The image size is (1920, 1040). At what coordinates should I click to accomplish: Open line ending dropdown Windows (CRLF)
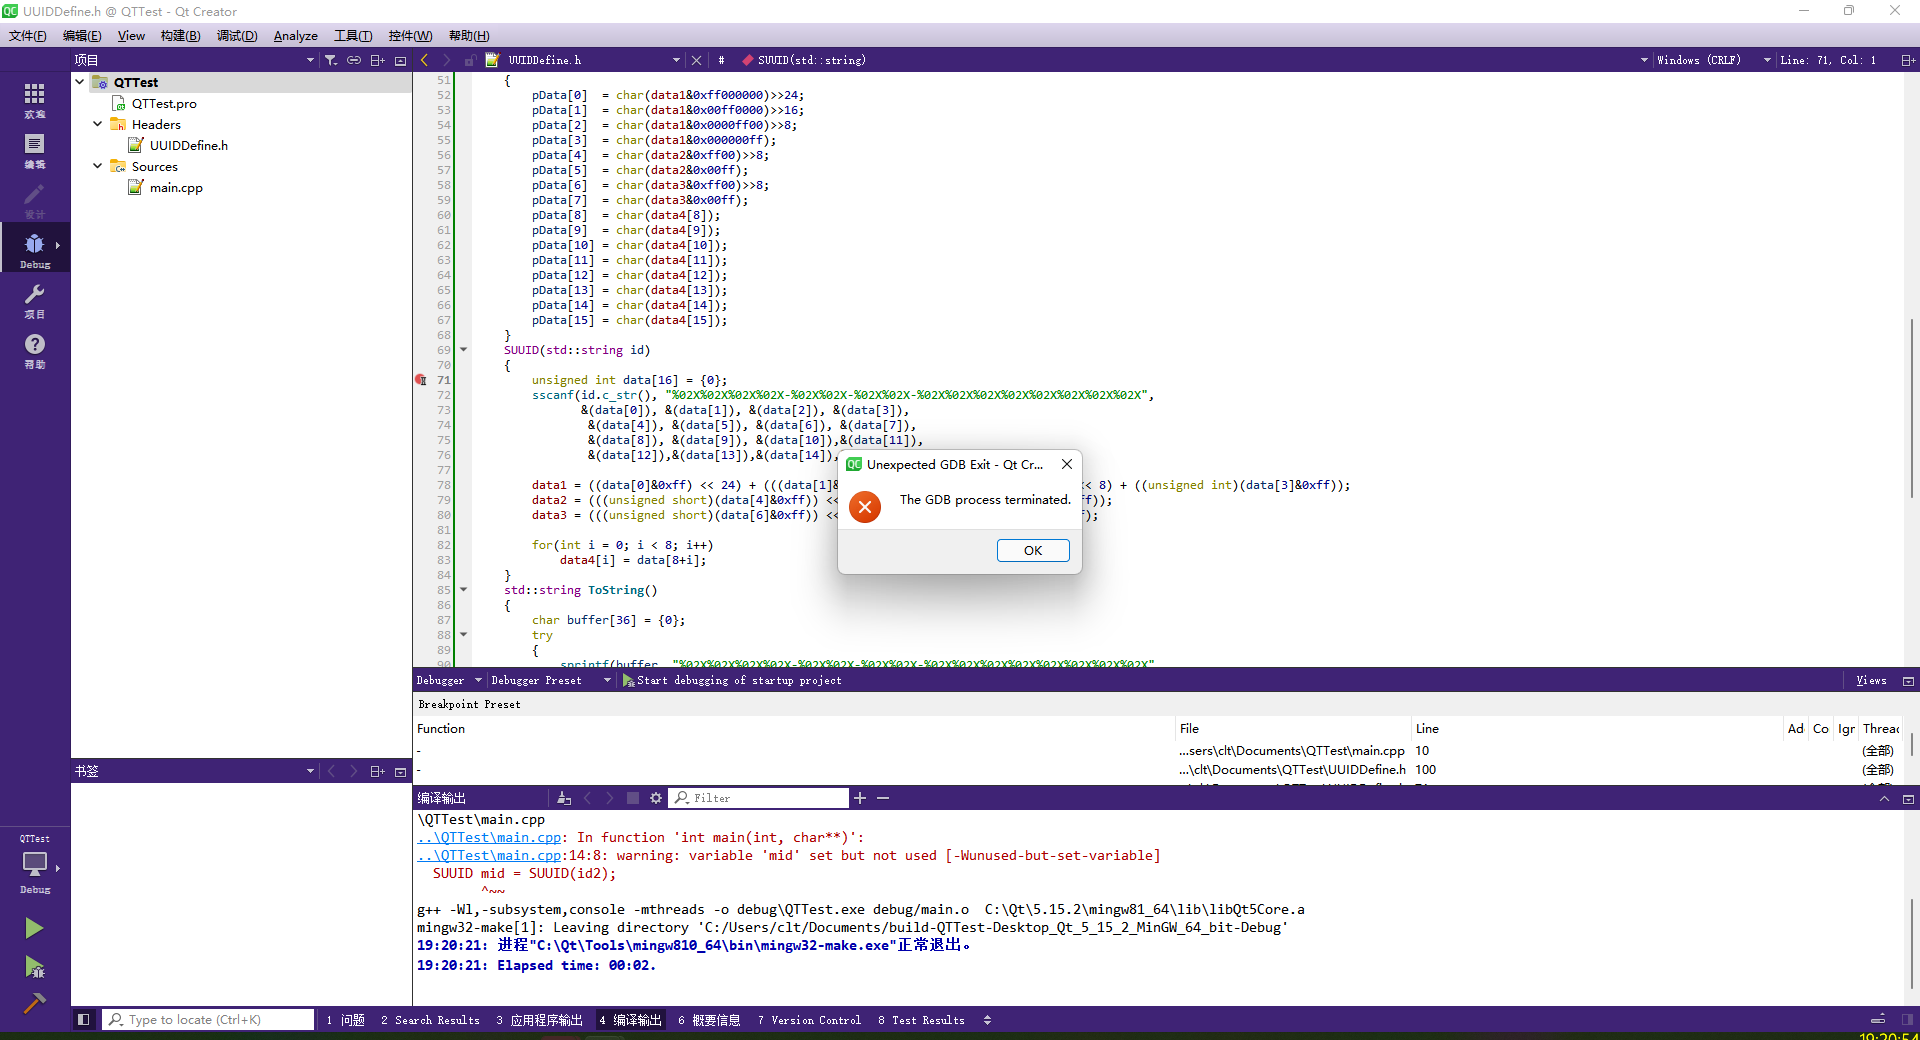1767,60
